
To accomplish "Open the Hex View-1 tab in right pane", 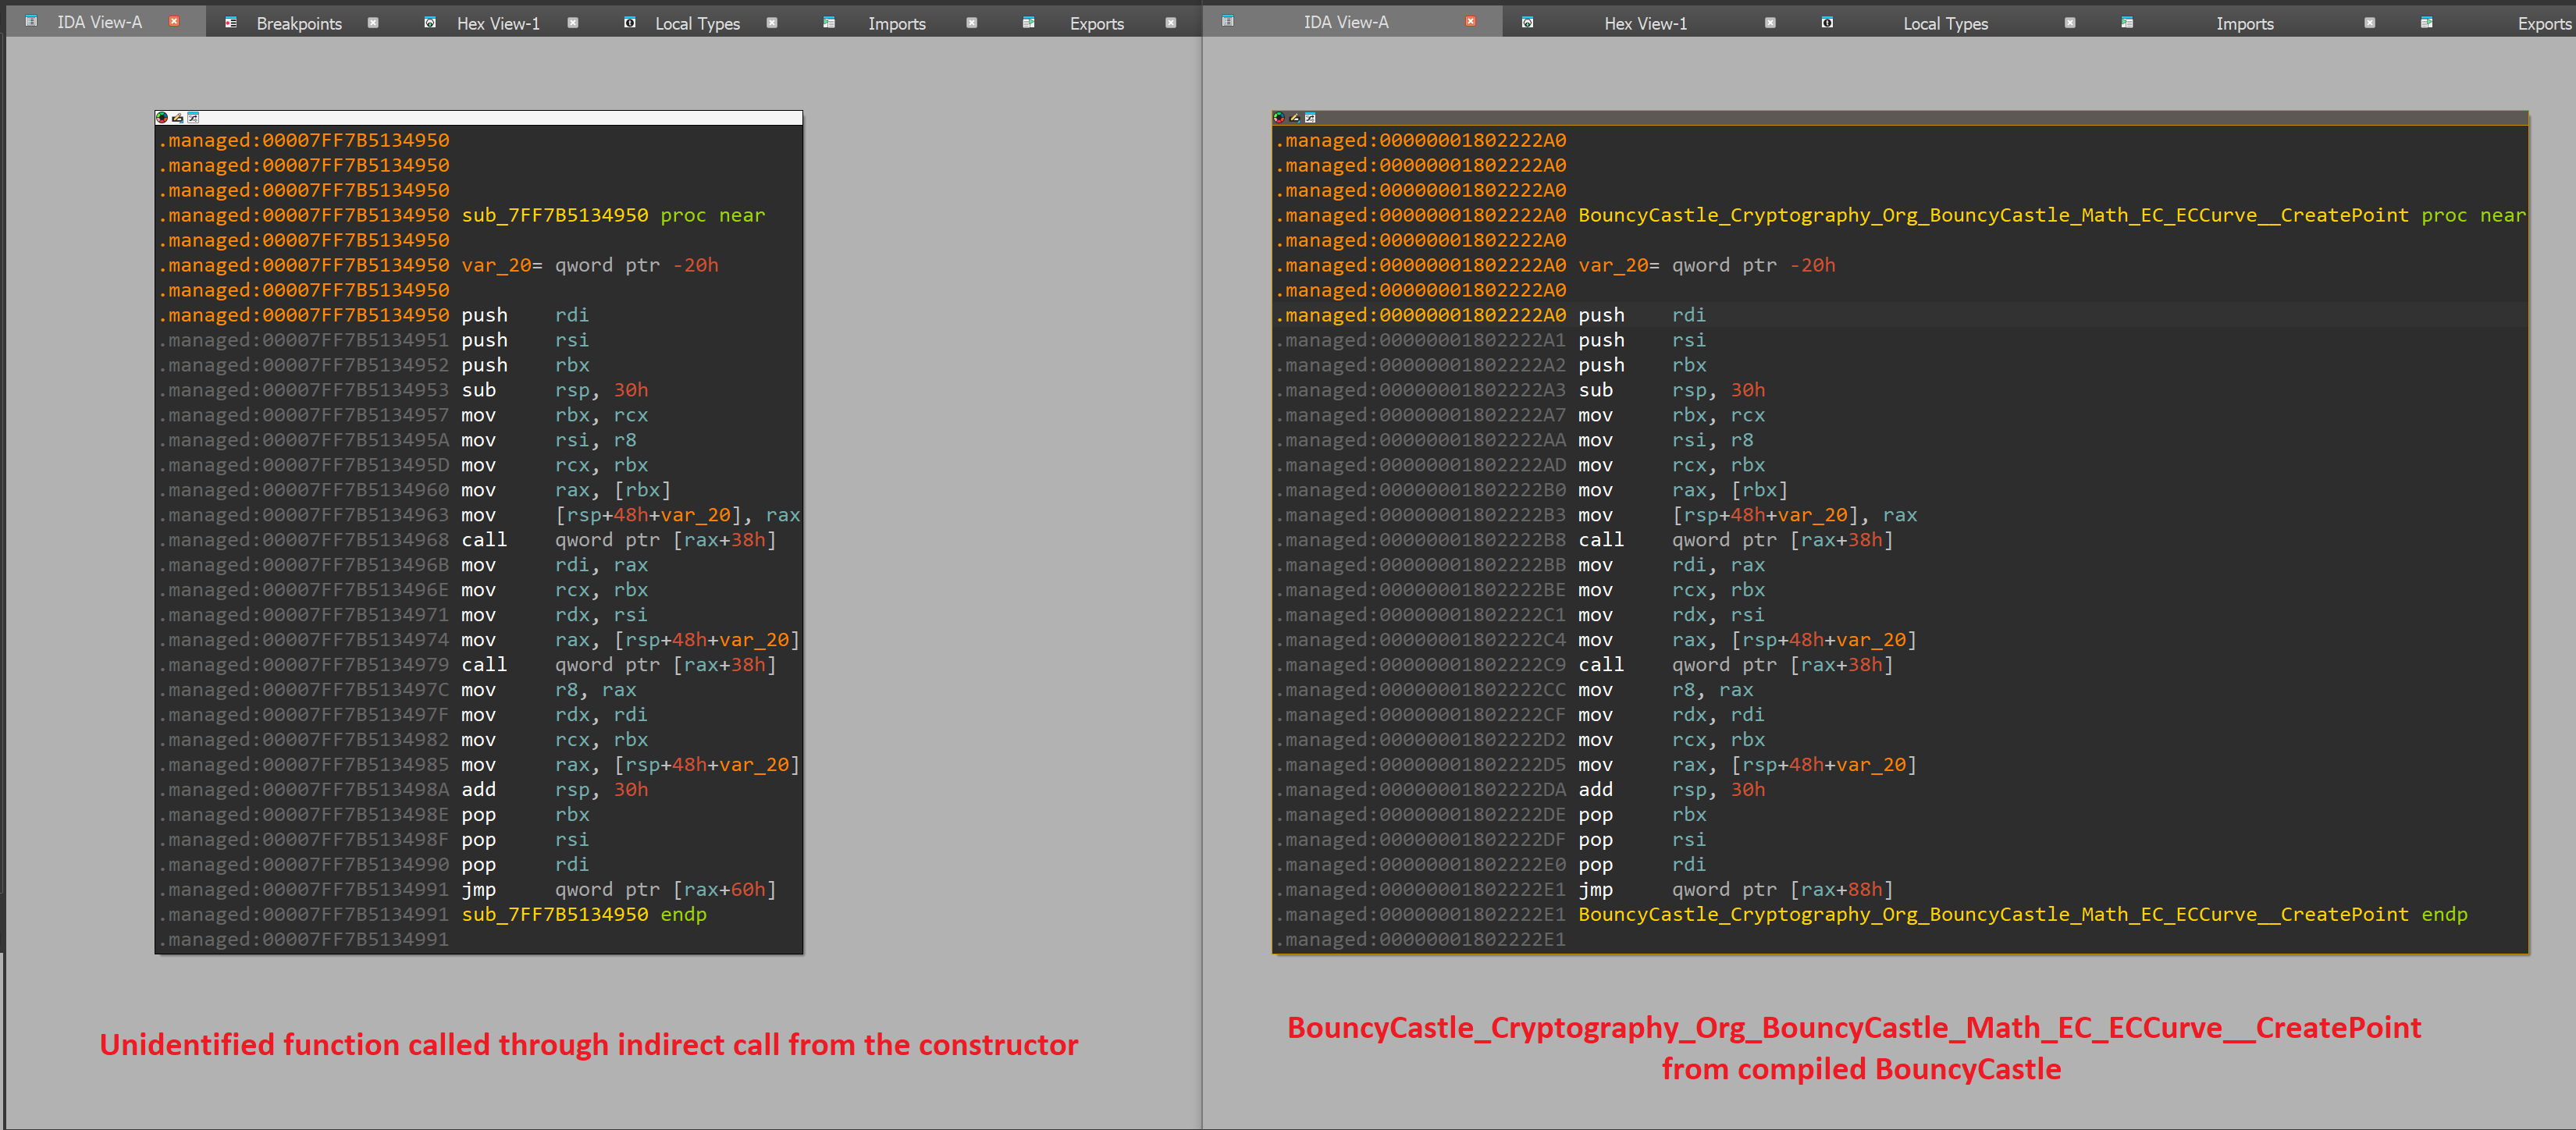I will pyautogui.click(x=1645, y=23).
